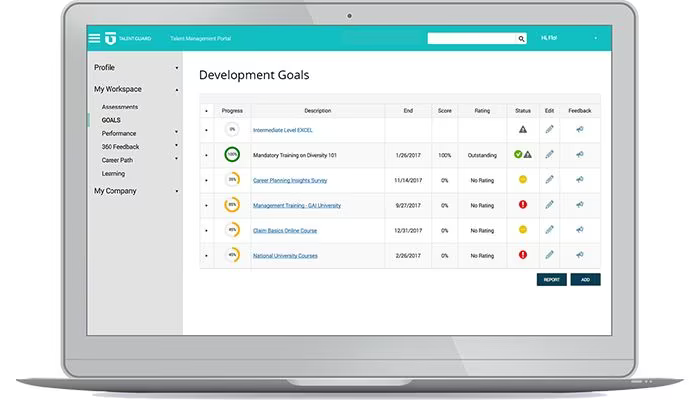Select Assessments in My Workspace
Viewport: 700px width, 400px height.
[x=120, y=107]
